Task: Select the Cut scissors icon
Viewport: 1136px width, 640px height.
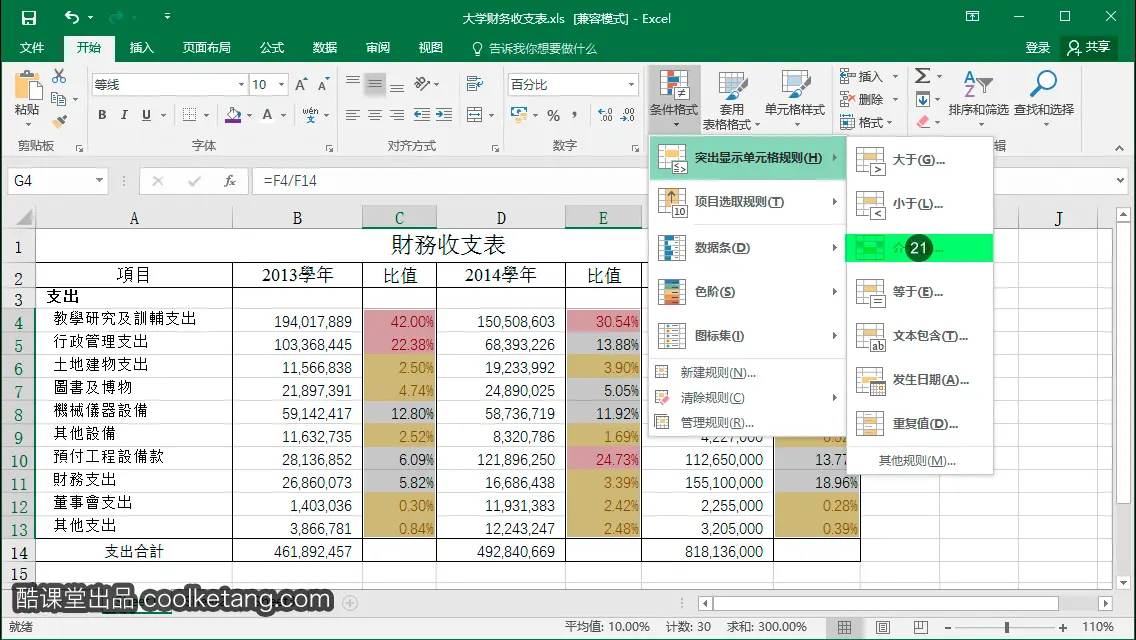Action: click(x=59, y=76)
